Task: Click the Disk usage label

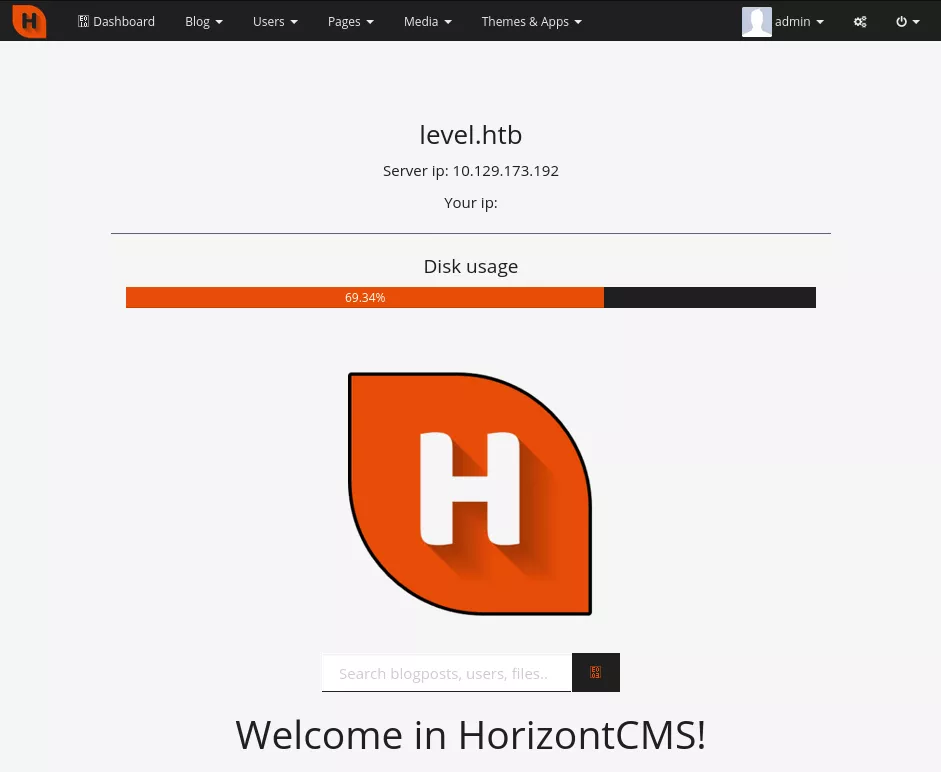Action: 470,267
